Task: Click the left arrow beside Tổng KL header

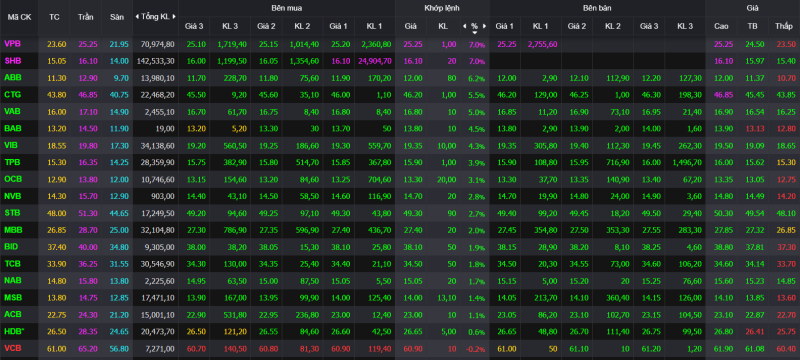Action: [137, 17]
